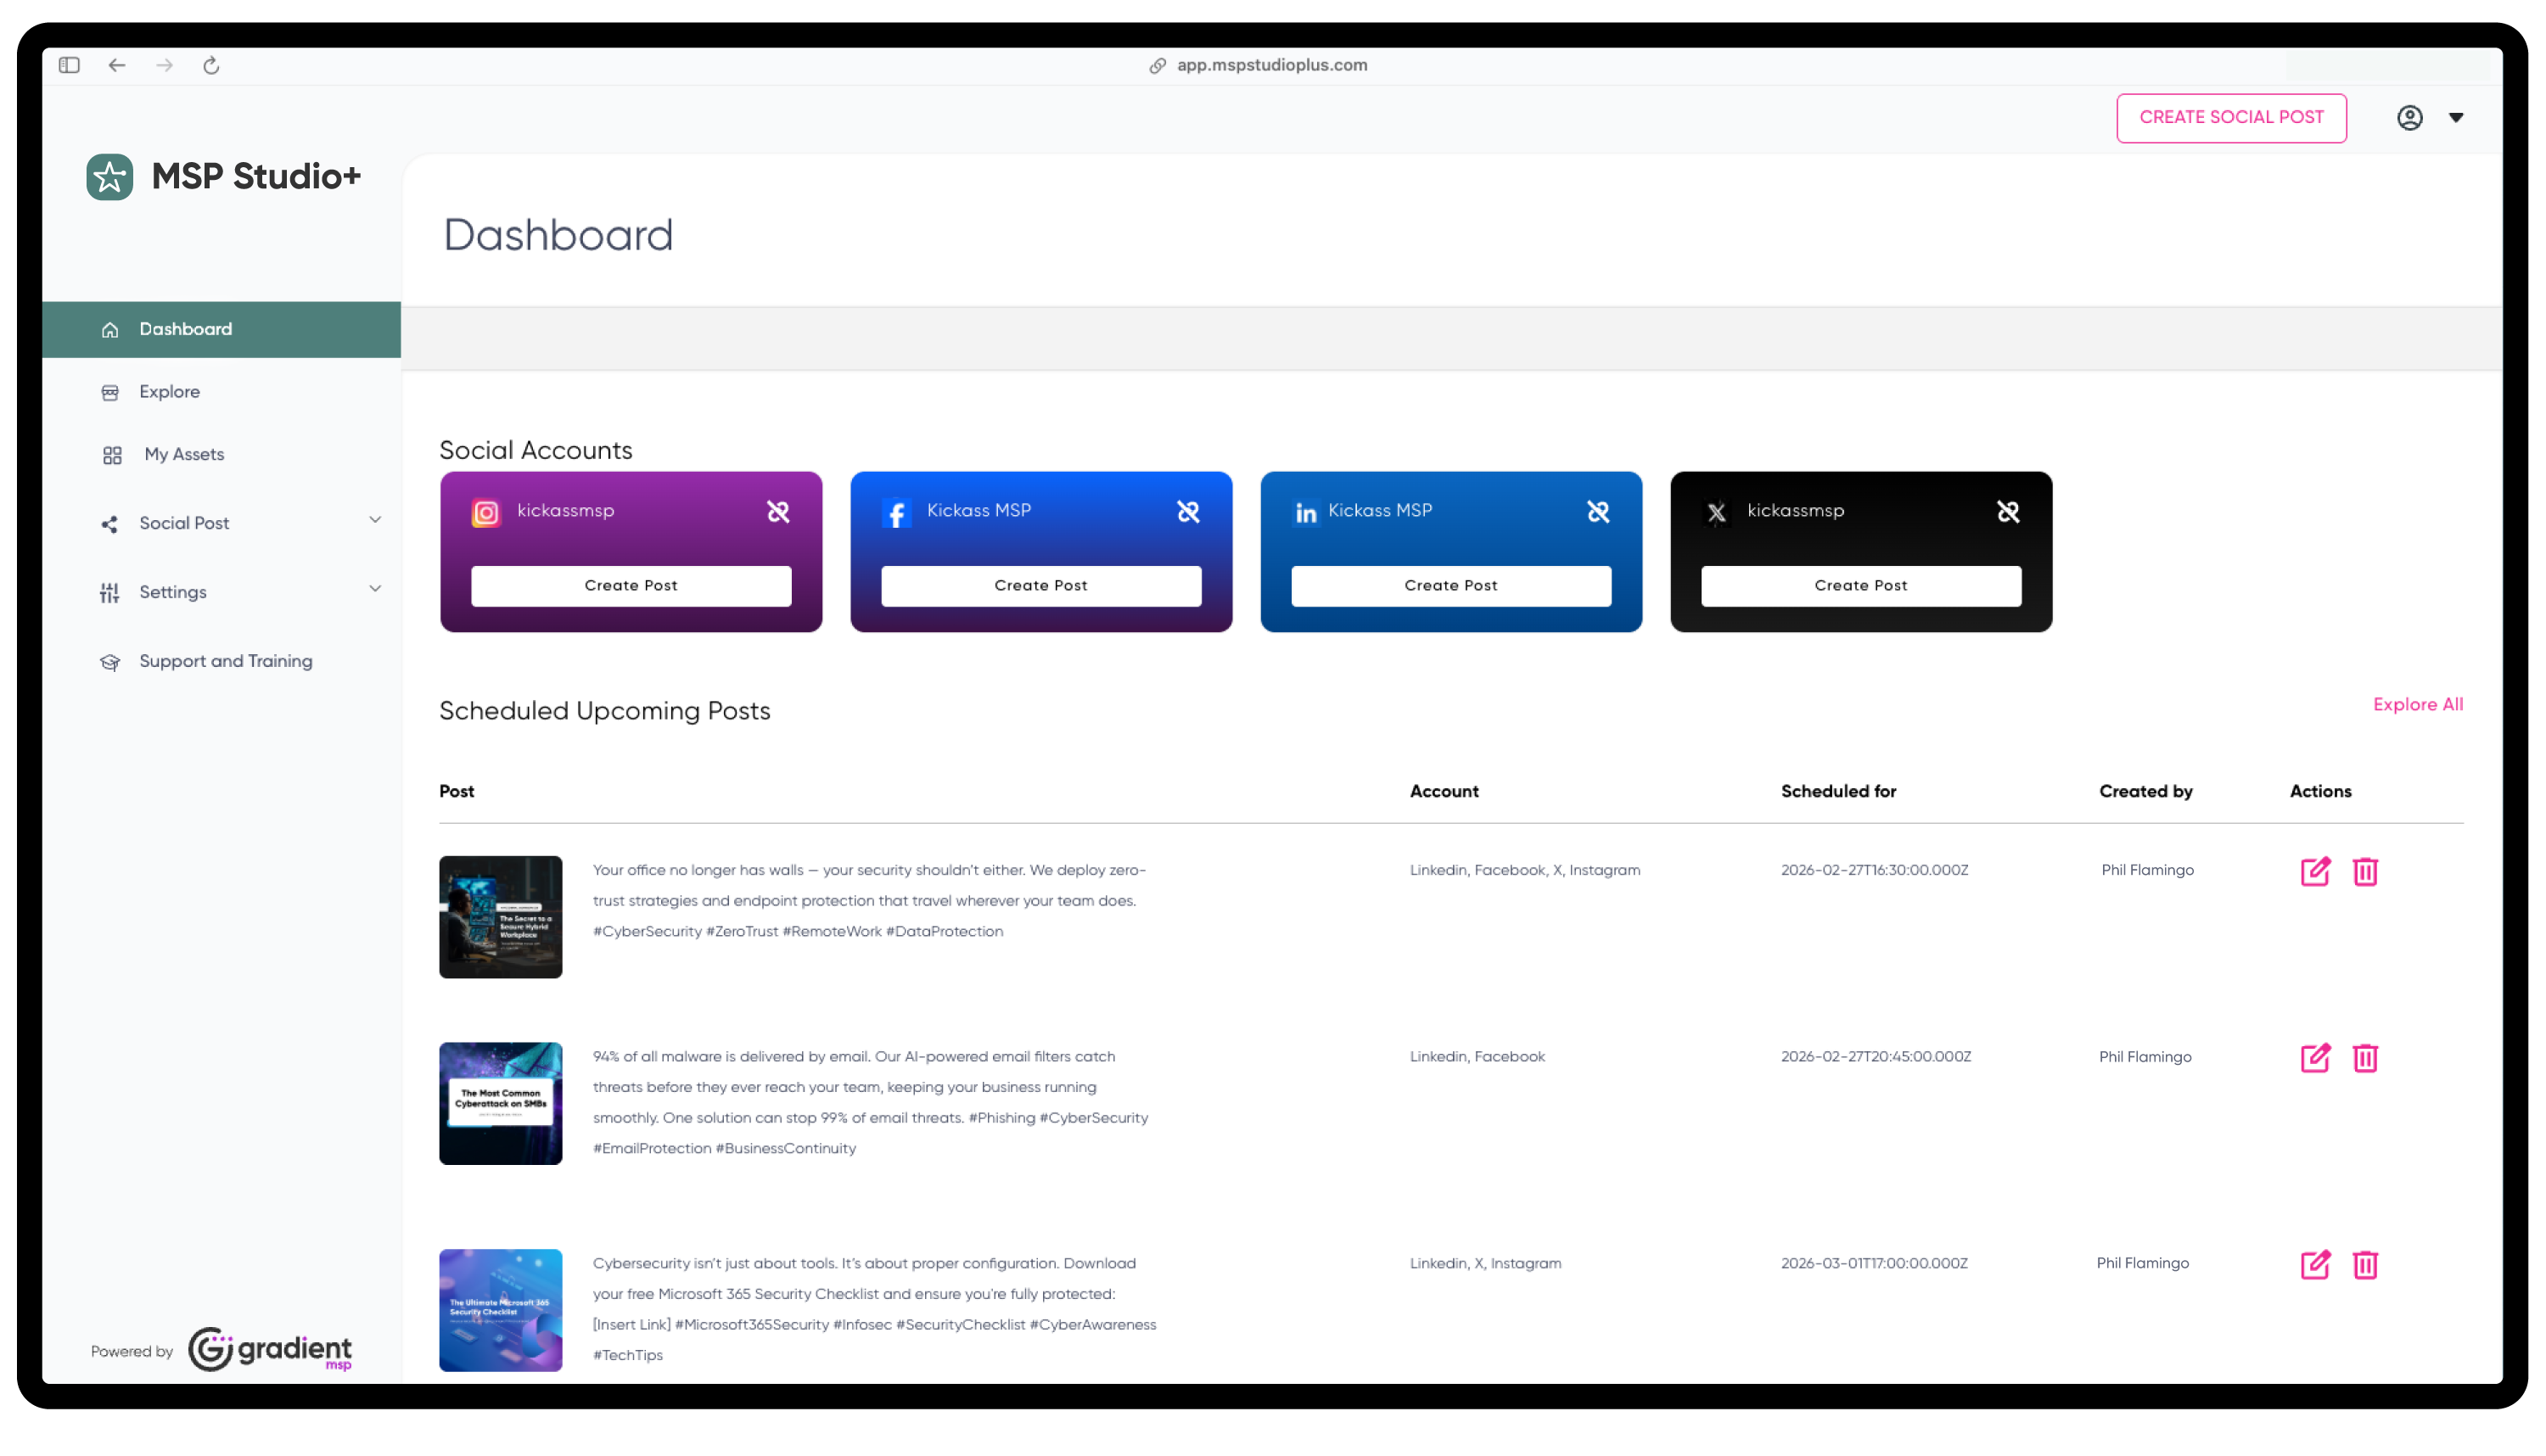2546x1456 pixels.
Task: Open the Explore menu item
Action: click(x=169, y=391)
